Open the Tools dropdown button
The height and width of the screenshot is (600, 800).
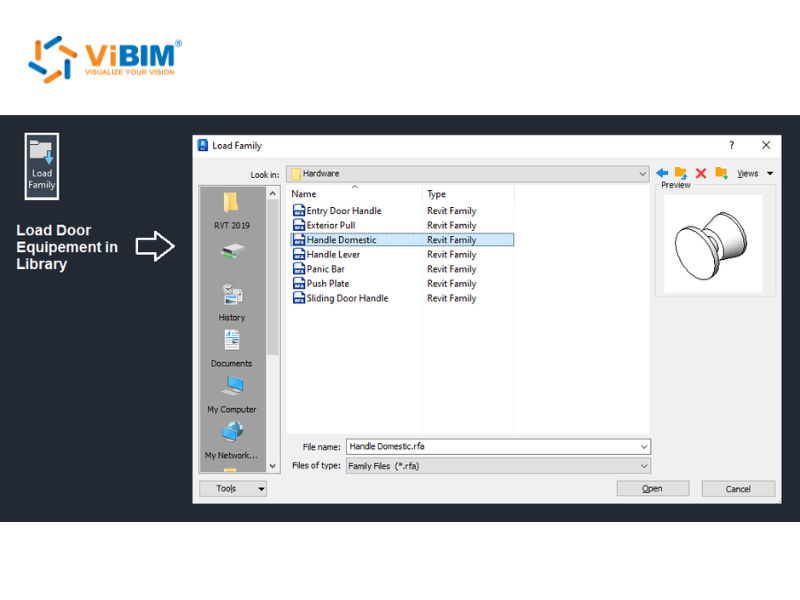click(x=233, y=489)
